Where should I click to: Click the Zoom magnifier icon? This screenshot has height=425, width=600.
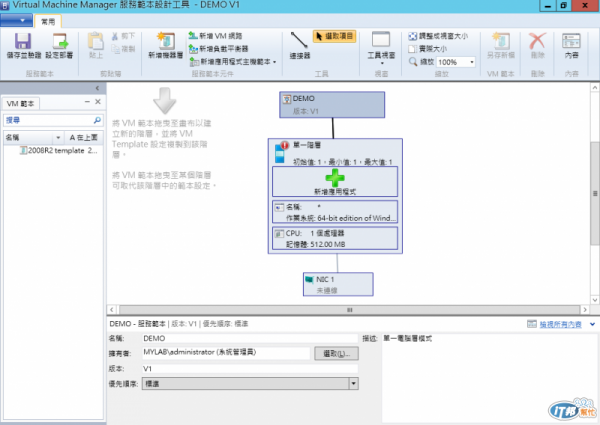[413, 62]
